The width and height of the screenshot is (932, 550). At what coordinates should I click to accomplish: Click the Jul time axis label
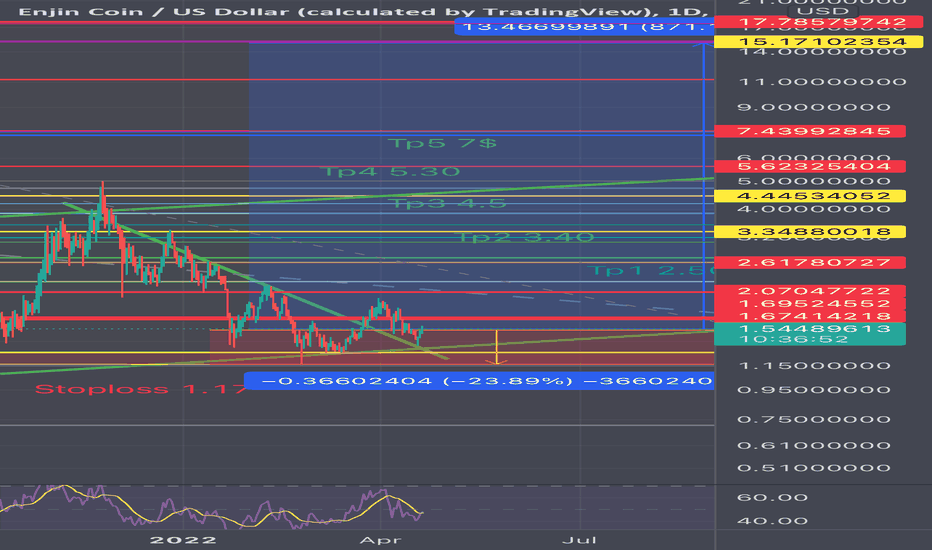point(580,540)
